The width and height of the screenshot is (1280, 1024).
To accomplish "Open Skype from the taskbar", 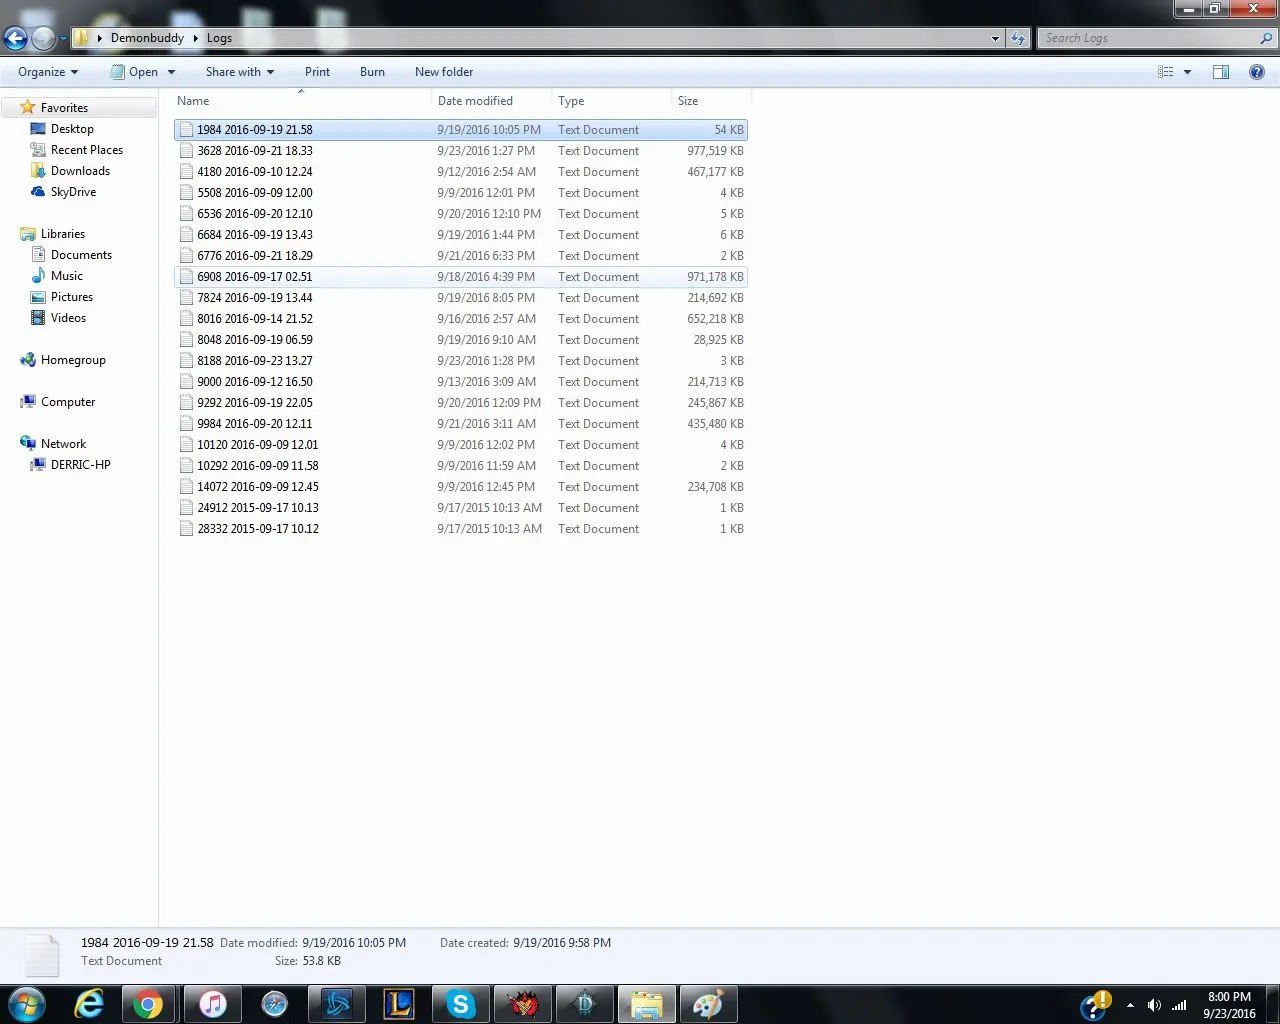I will [460, 1004].
